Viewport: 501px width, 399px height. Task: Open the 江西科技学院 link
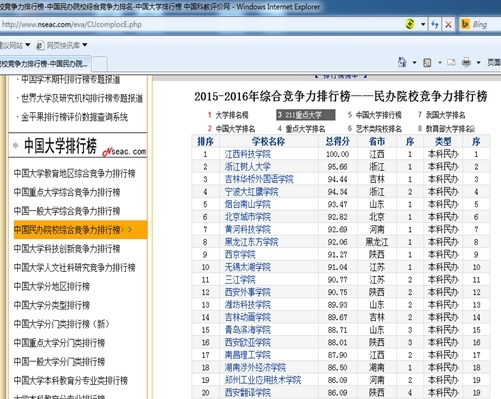(247, 154)
